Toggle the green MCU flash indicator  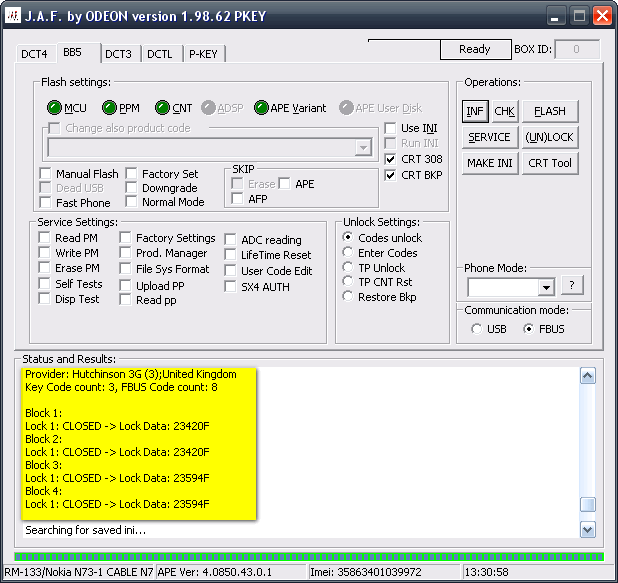point(54,108)
